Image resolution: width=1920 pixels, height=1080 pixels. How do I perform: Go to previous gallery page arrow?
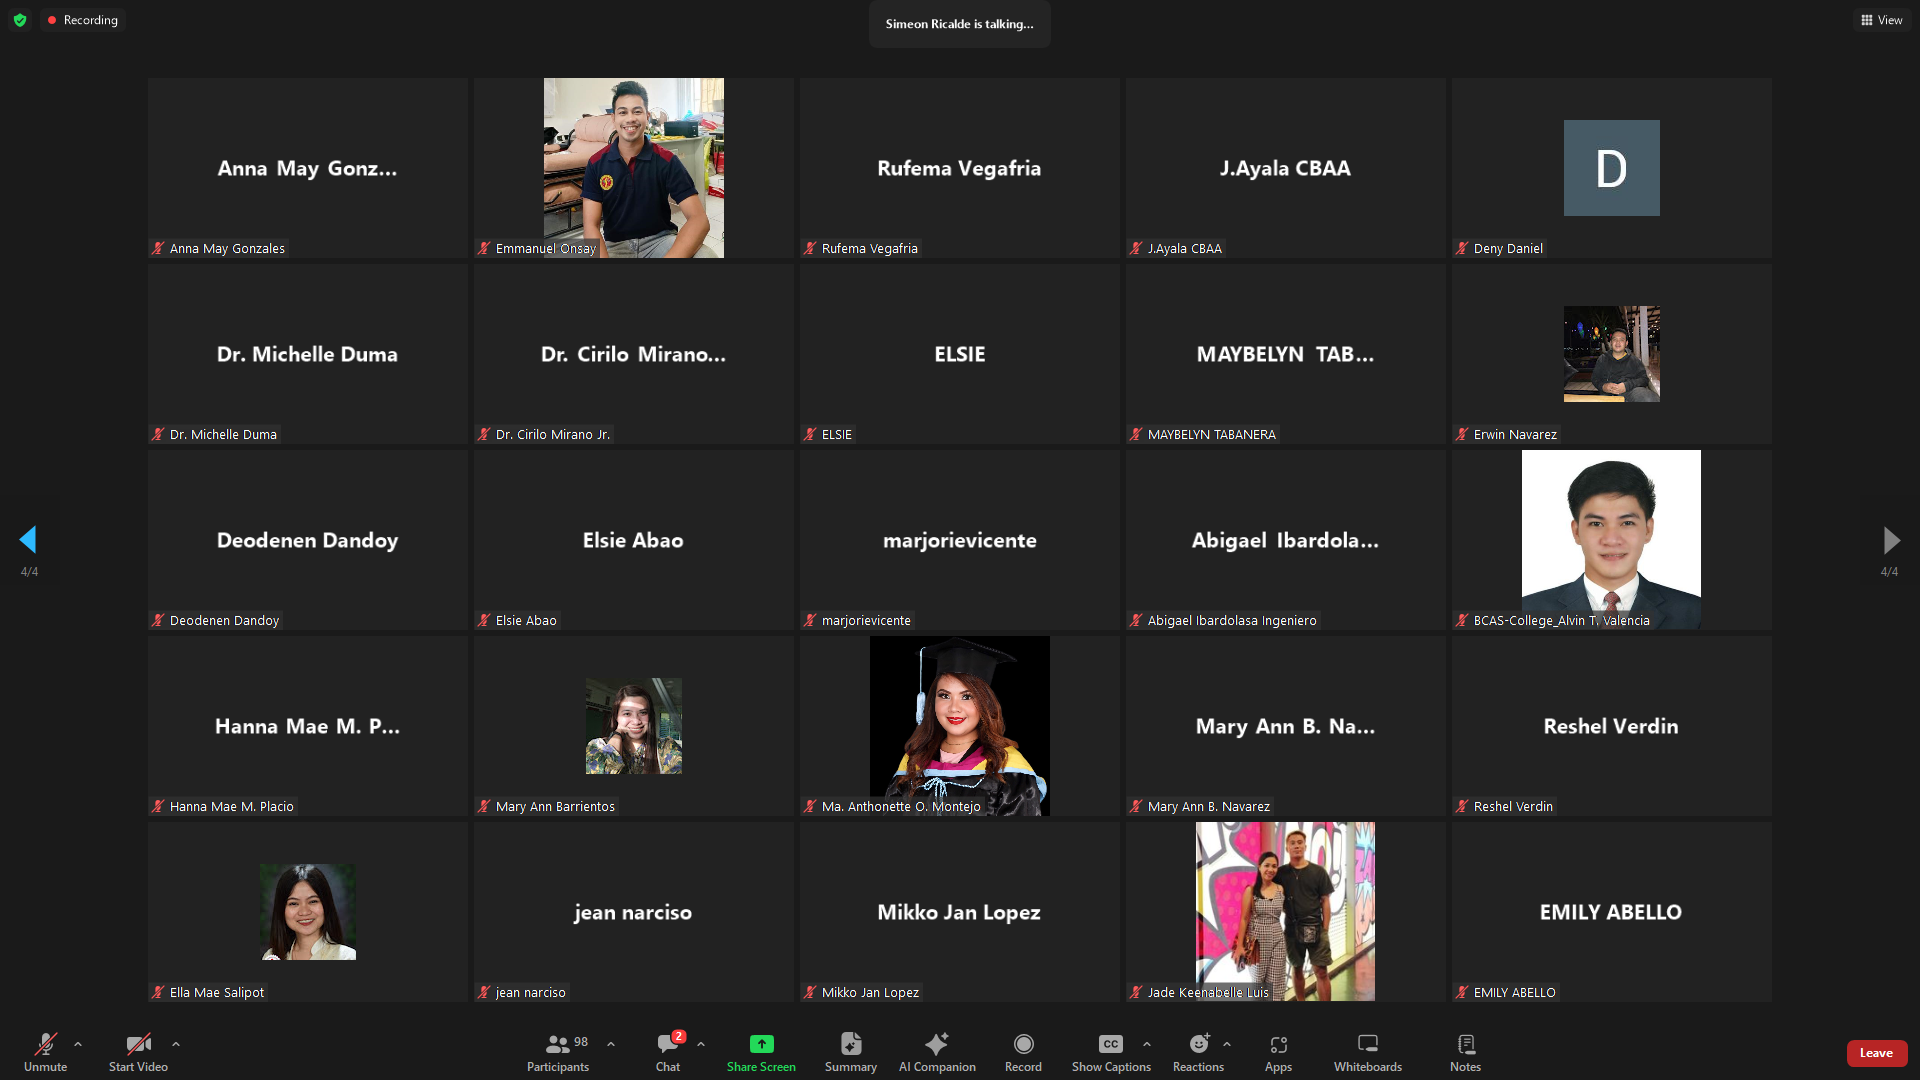[x=28, y=540]
